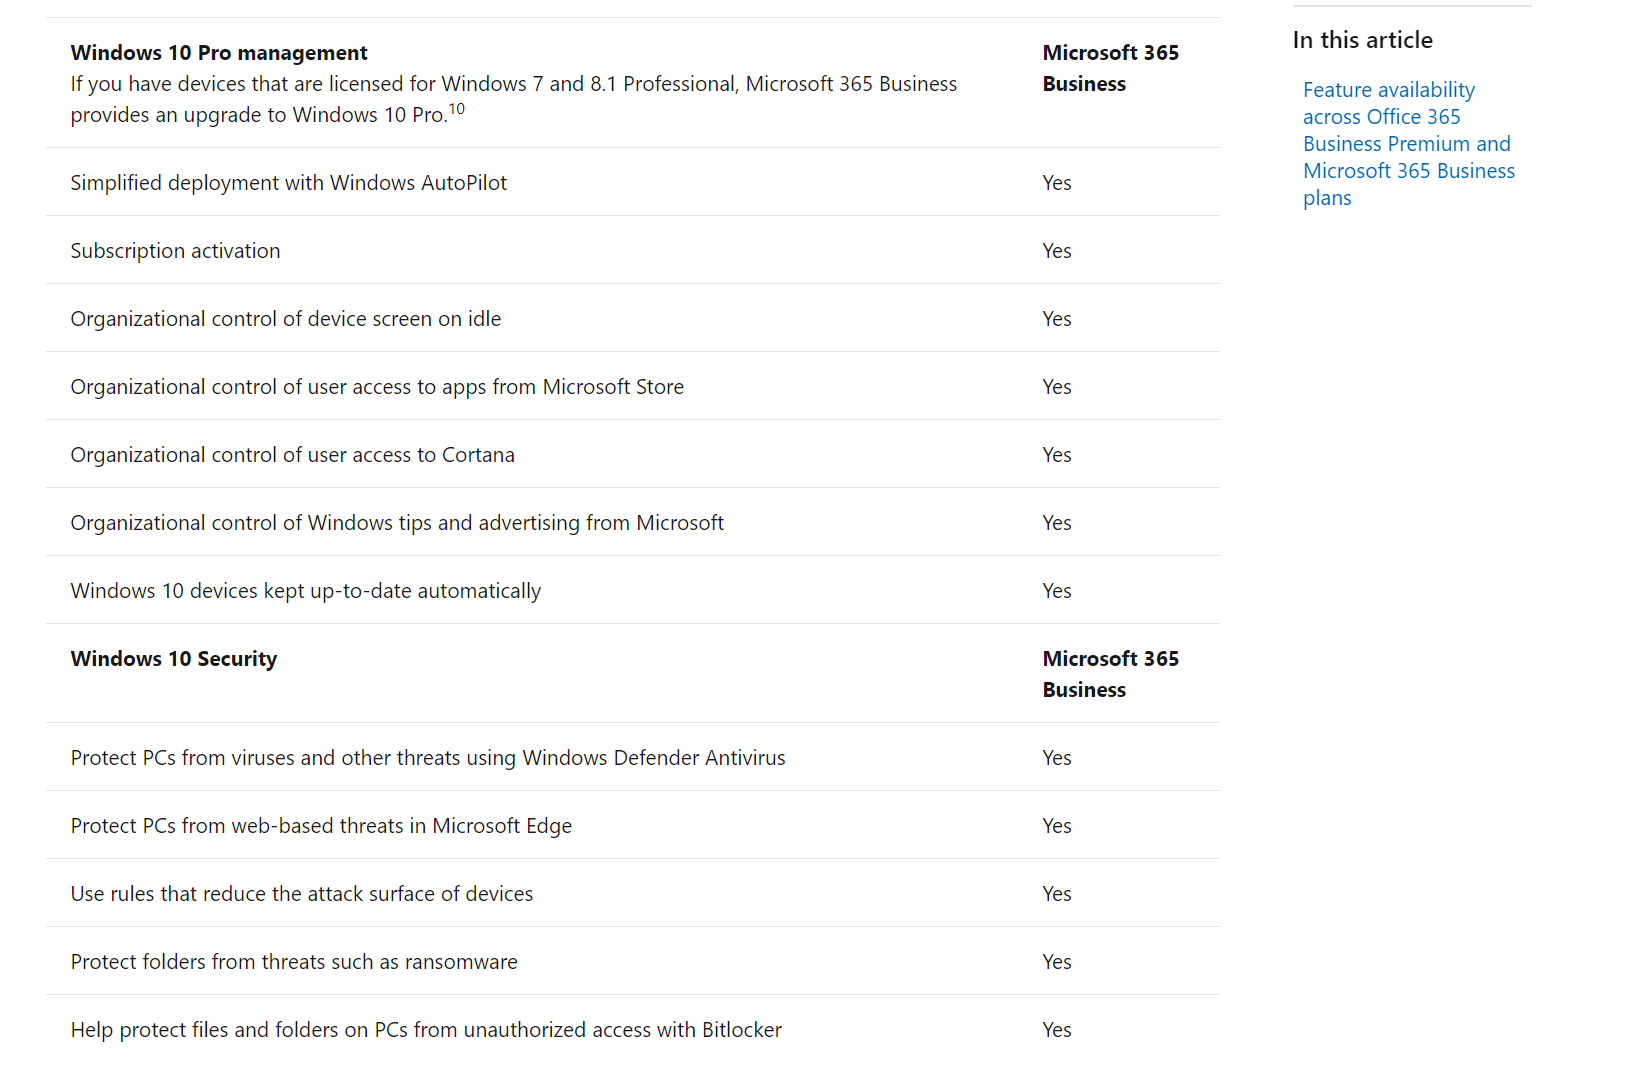Click the Bitlocker unauthorized access row text
1632x1084 pixels.
coord(426,1030)
